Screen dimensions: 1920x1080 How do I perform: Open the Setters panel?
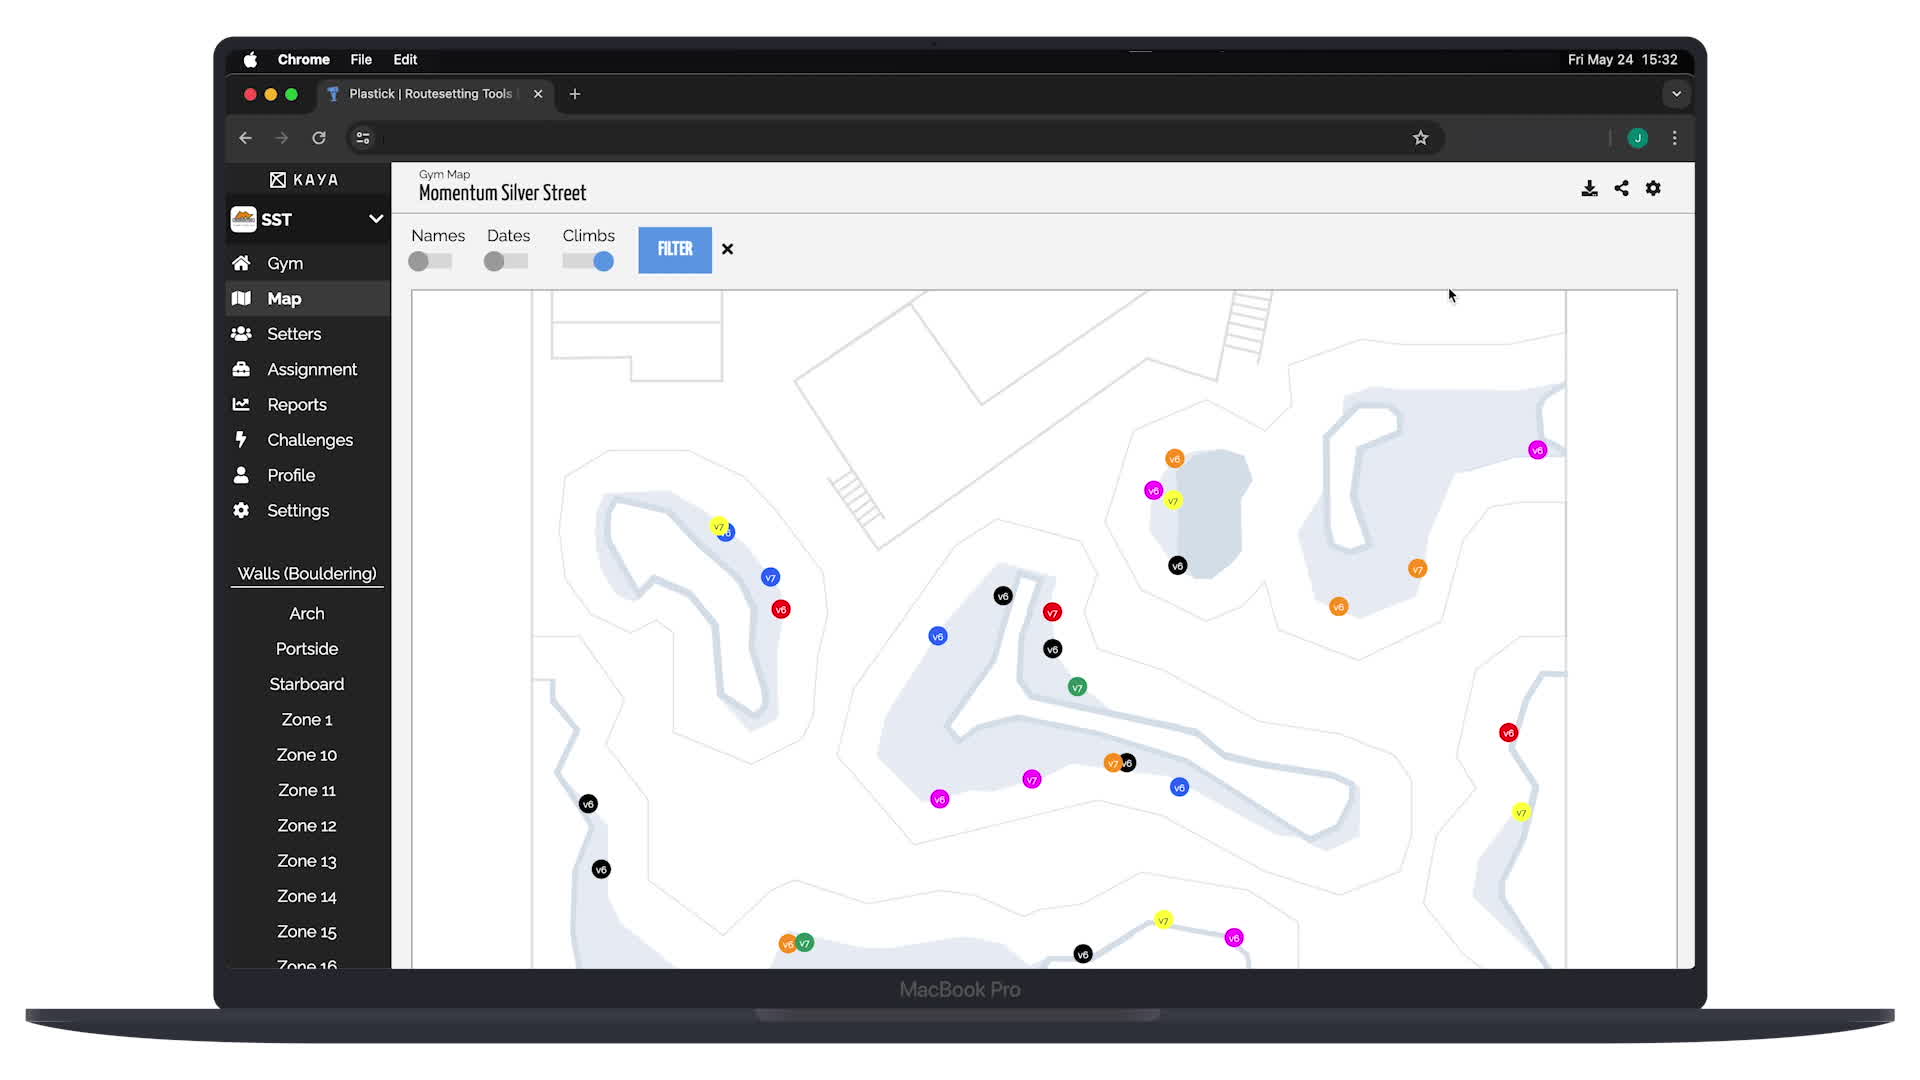[x=293, y=333]
